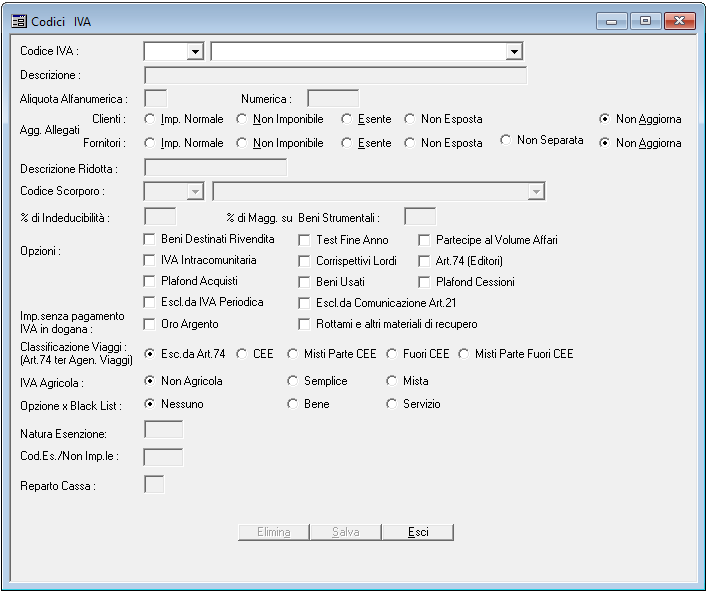Click the Natura Esenzione field
Image resolution: width=706 pixels, height=592 pixels.
163,429
